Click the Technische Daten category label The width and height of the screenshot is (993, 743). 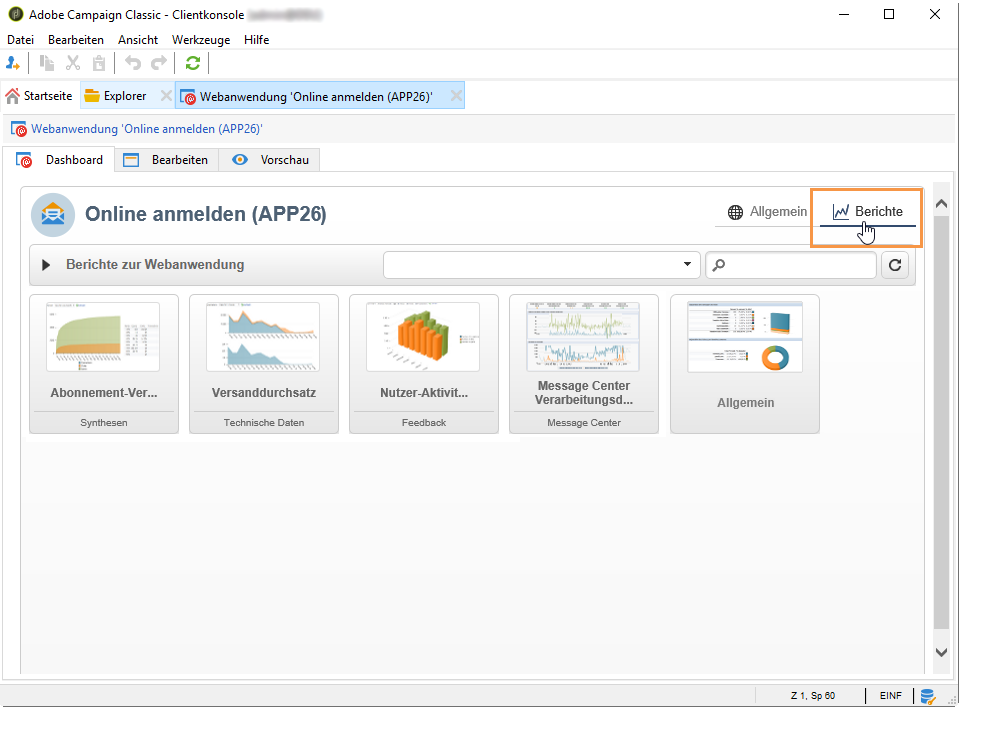tap(264, 422)
